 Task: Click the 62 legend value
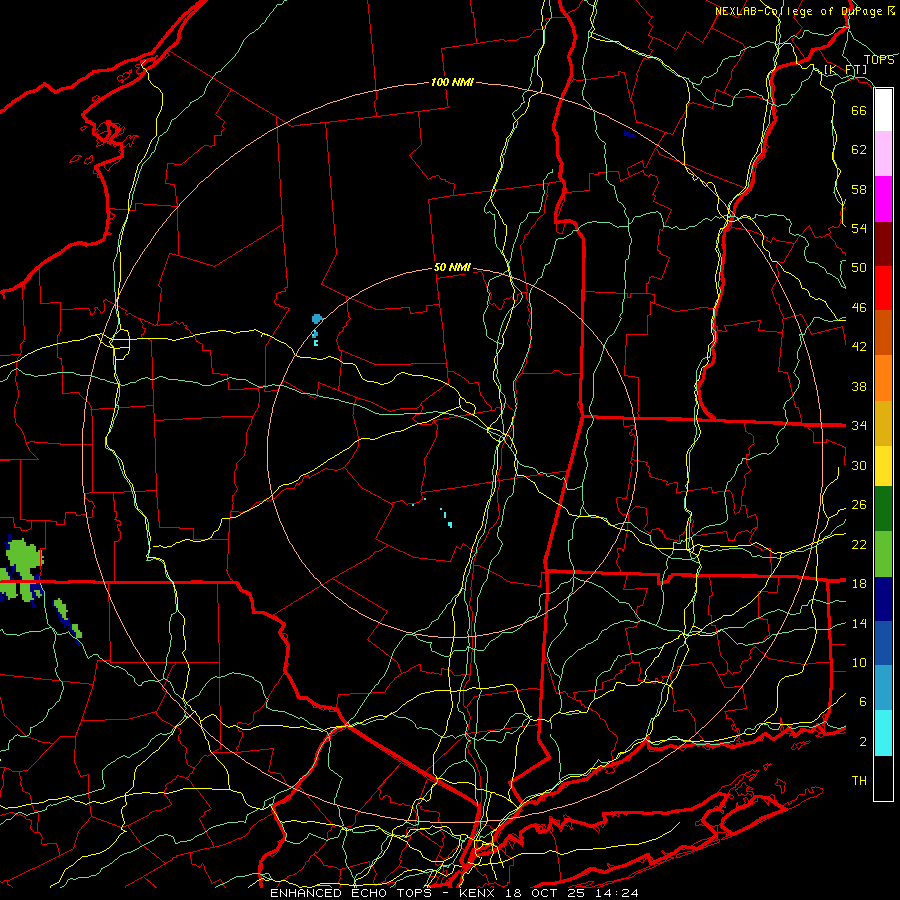tap(859, 150)
